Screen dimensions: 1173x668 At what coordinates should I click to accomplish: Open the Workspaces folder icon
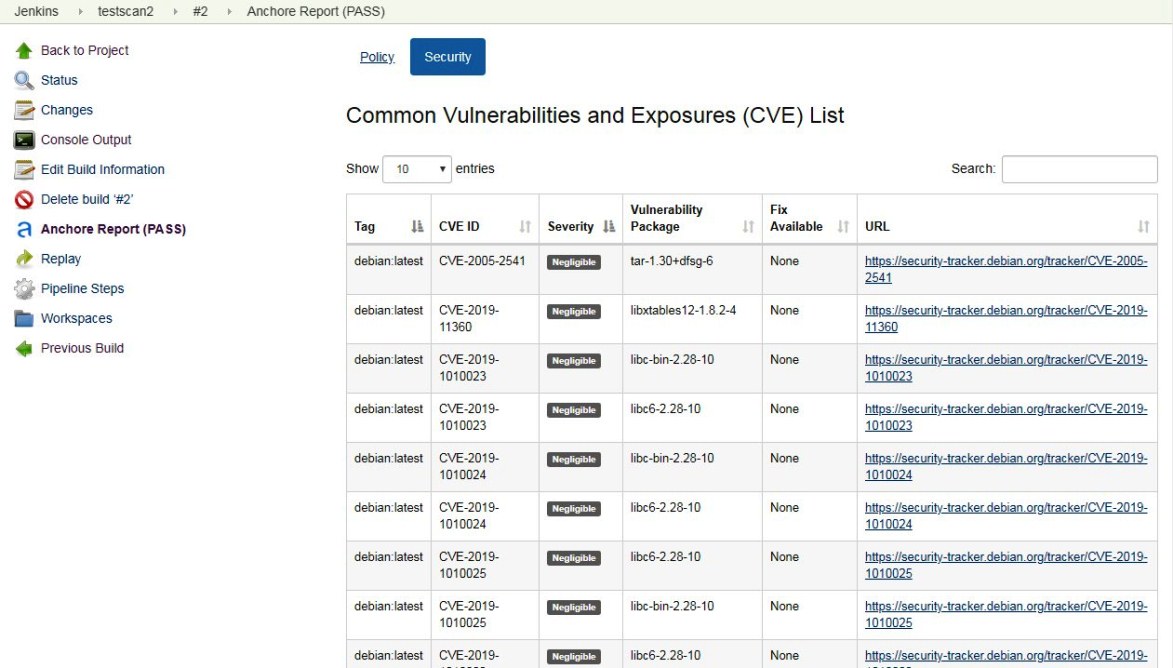[x=22, y=318]
